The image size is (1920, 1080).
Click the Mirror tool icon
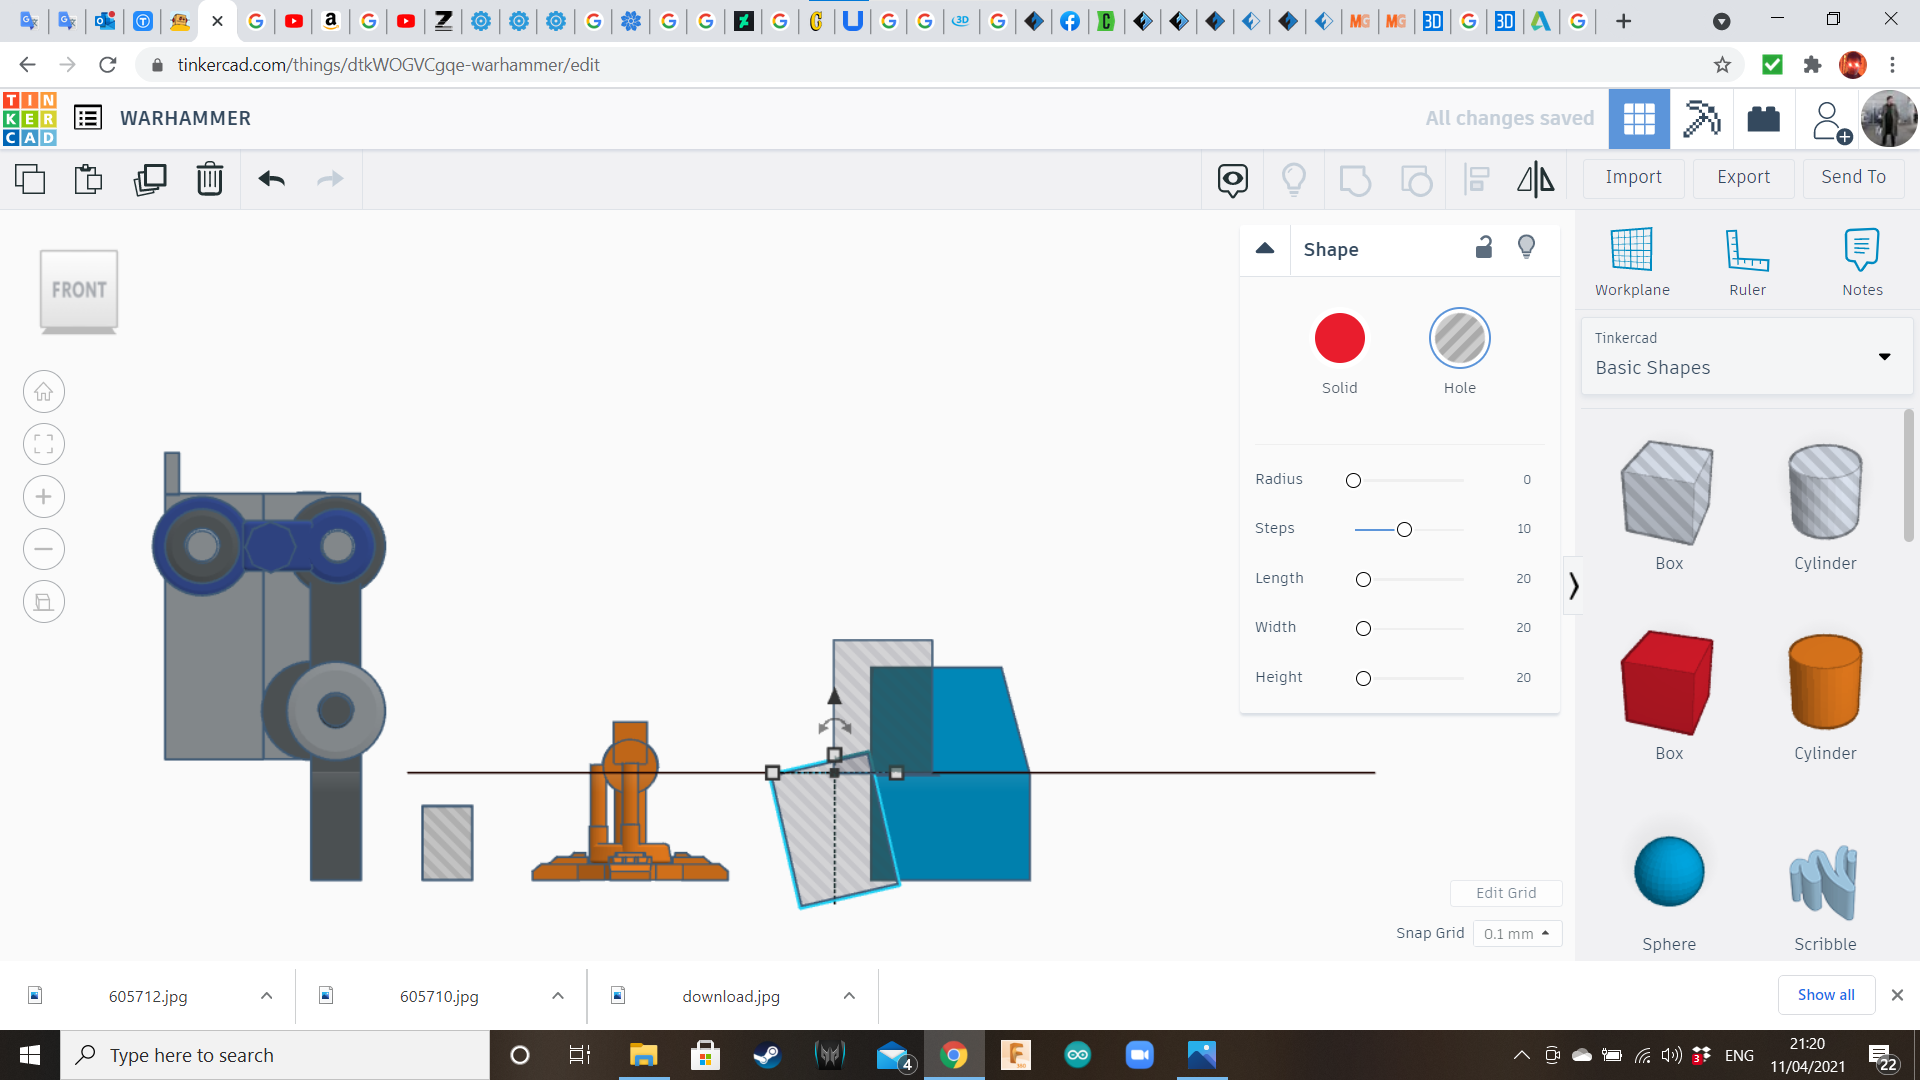pyautogui.click(x=1535, y=180)
